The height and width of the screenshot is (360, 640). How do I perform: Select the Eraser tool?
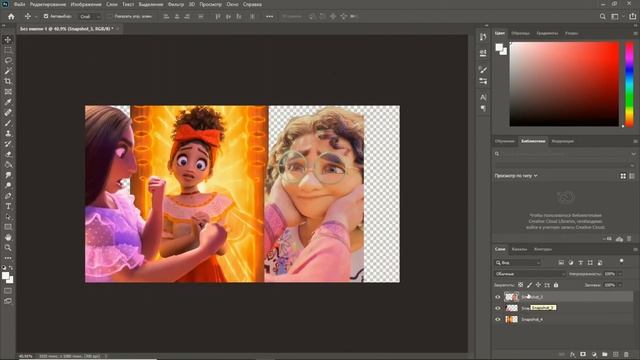click(8, 154)
